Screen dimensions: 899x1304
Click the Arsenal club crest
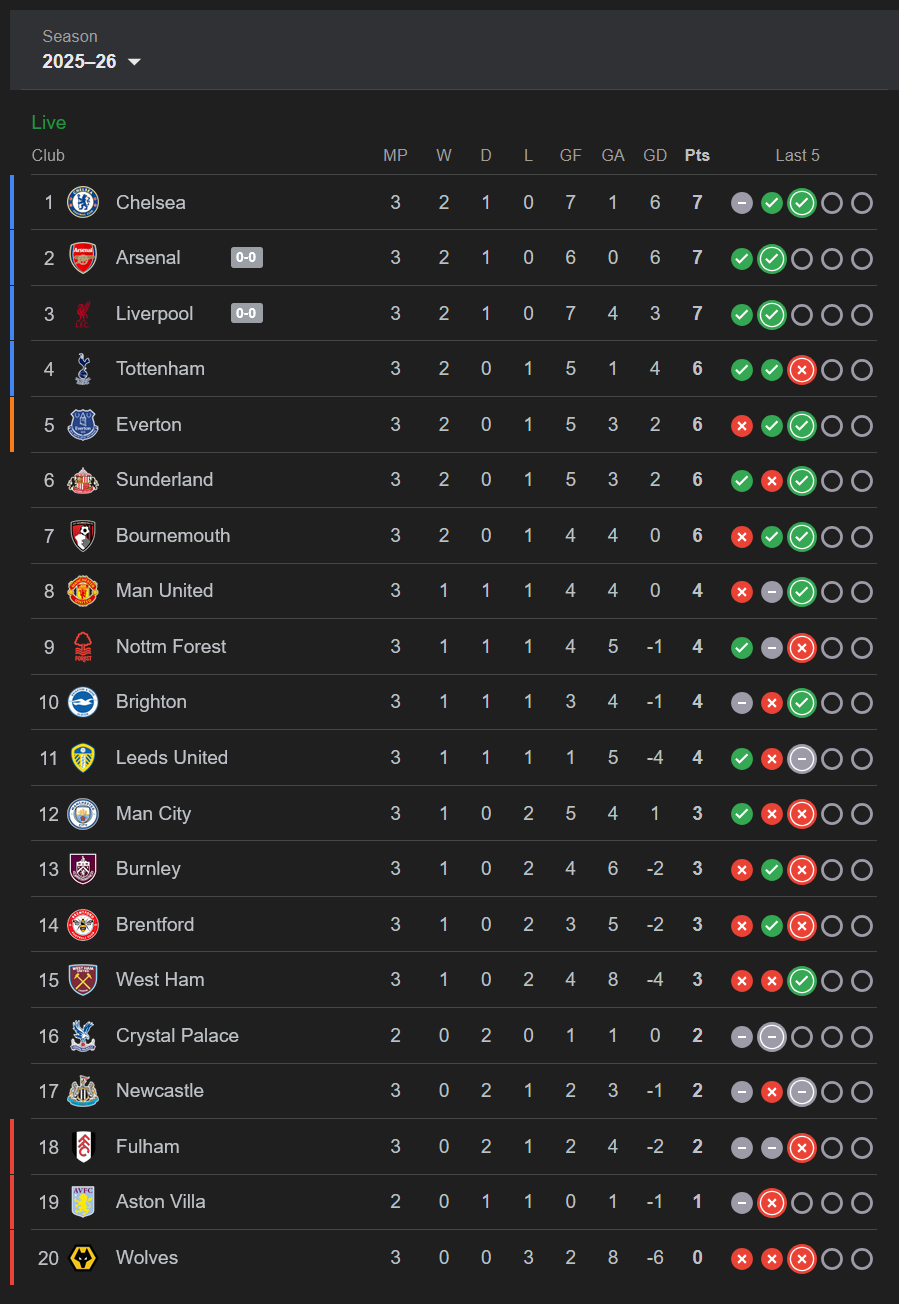(x=83, y=258)
